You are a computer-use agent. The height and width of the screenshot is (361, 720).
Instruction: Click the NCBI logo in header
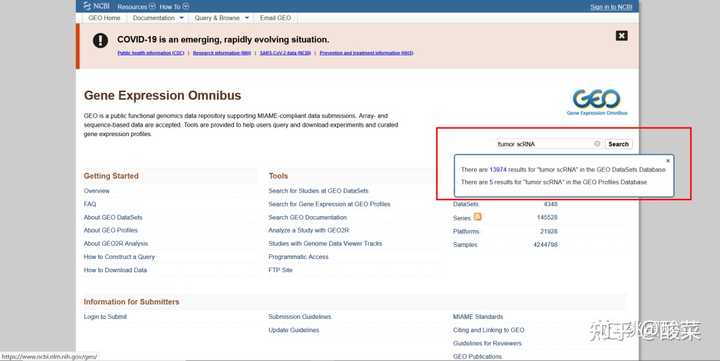point(96,6)
